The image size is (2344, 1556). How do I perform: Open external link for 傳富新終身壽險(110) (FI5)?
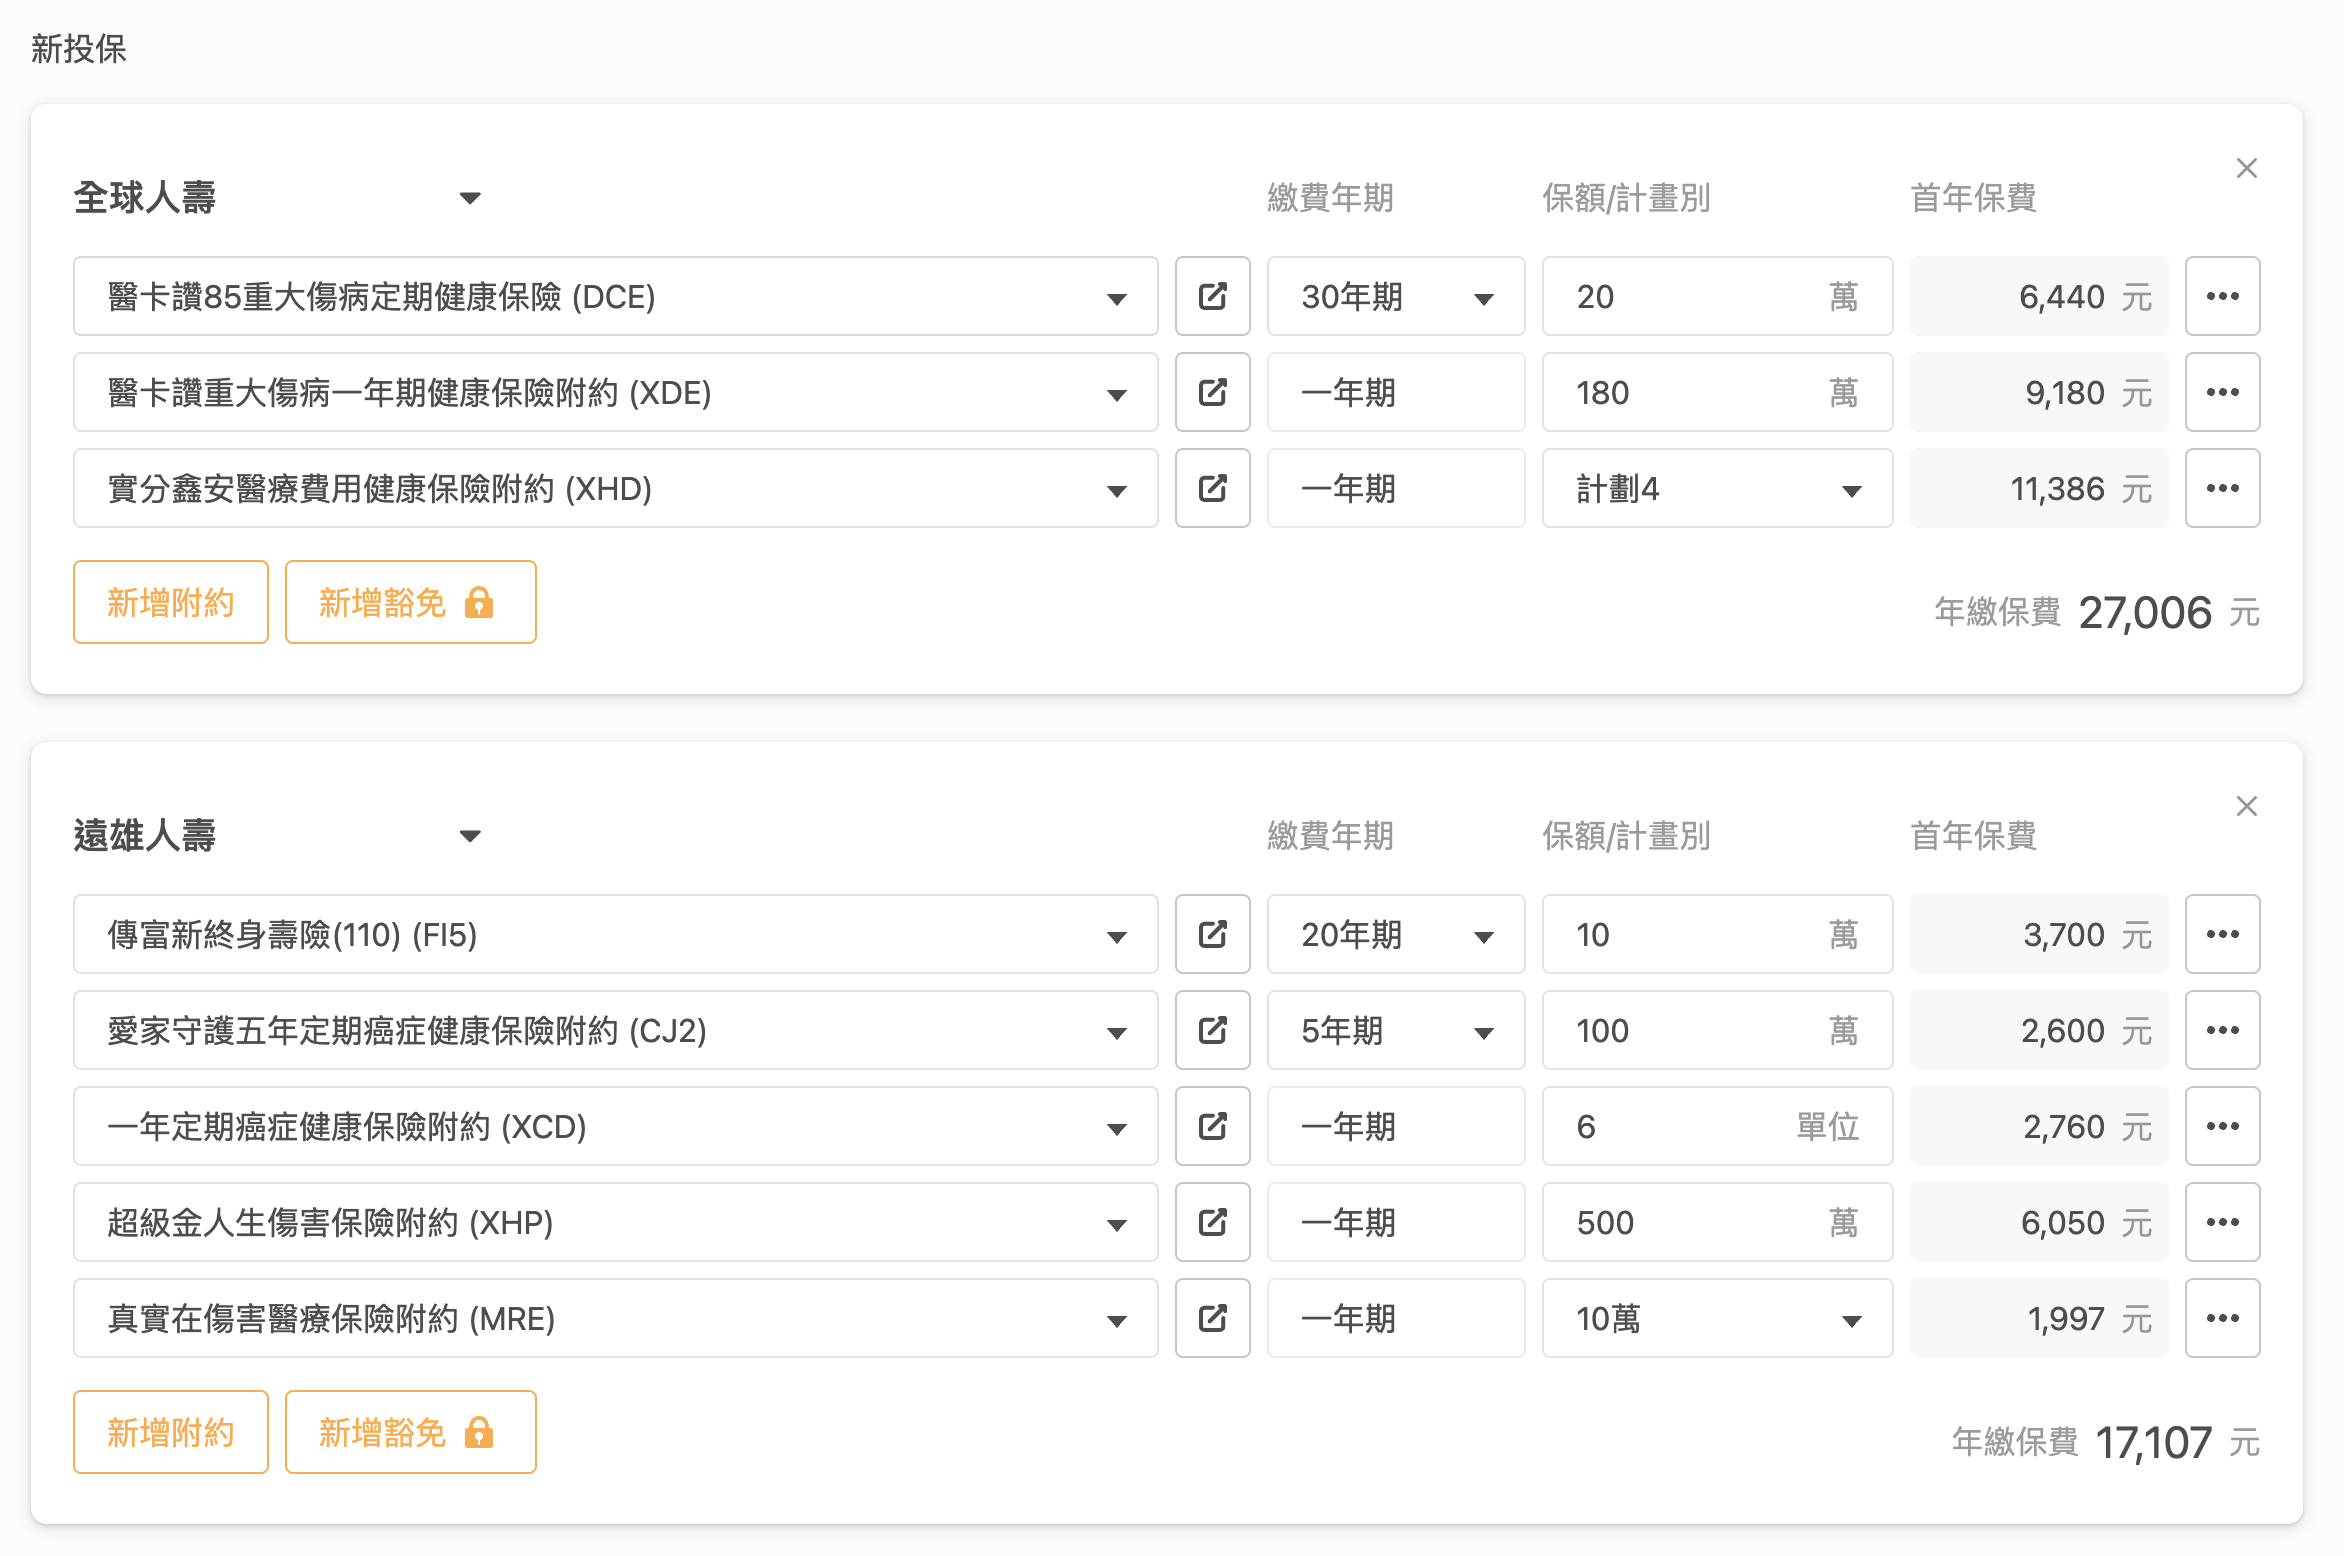click(1212, 934)
